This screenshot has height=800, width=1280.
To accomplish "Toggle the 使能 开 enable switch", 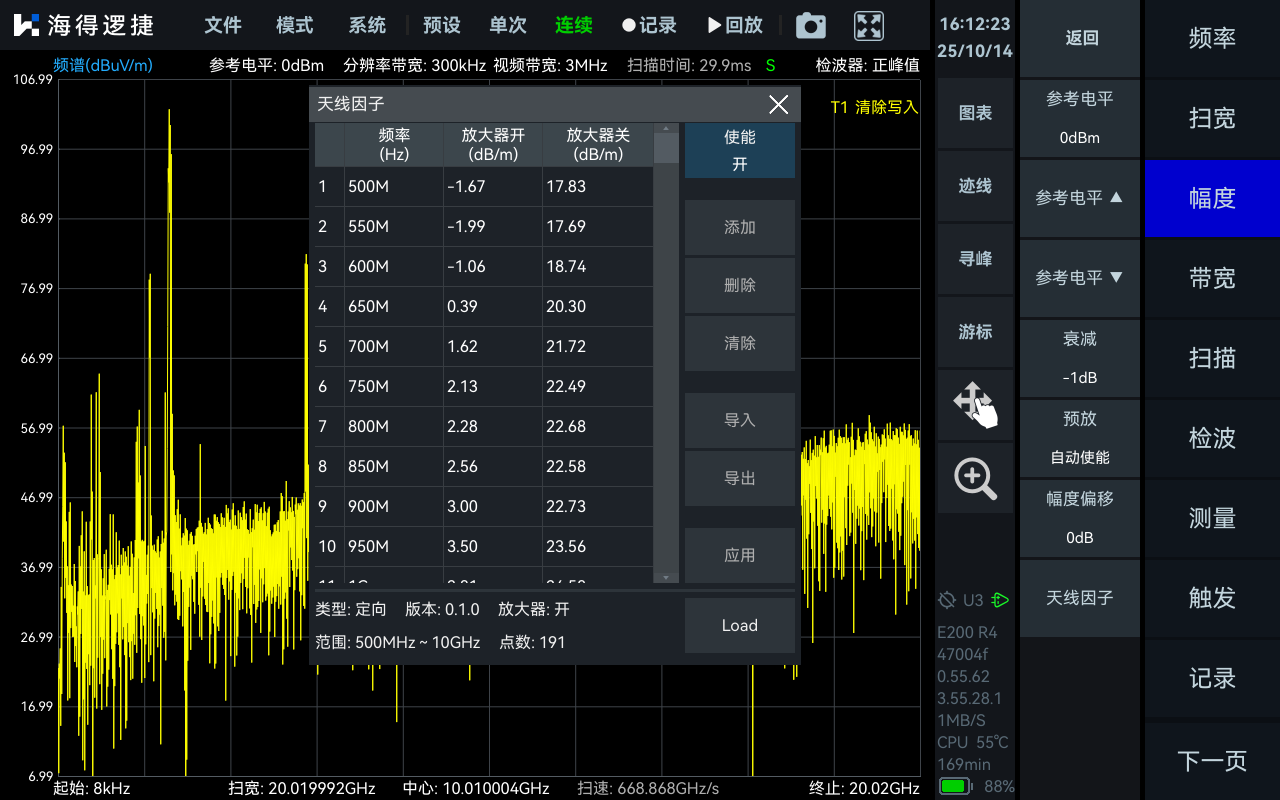I will coord(739,151).
